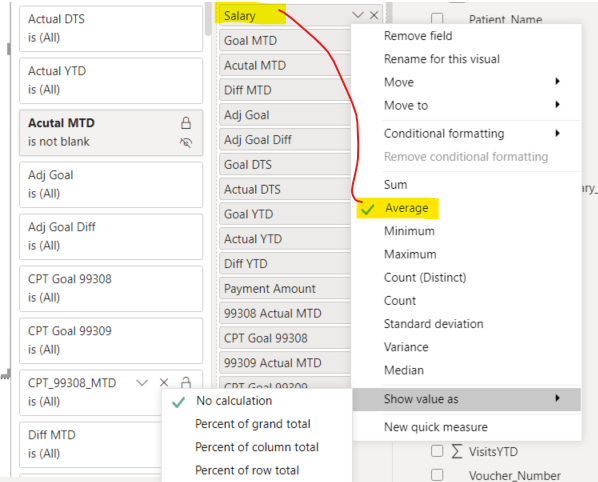Remove the Salary field using its X icon
Viewport: 598px width, 482px height.
pyautogui.click(x=374, y=15)
